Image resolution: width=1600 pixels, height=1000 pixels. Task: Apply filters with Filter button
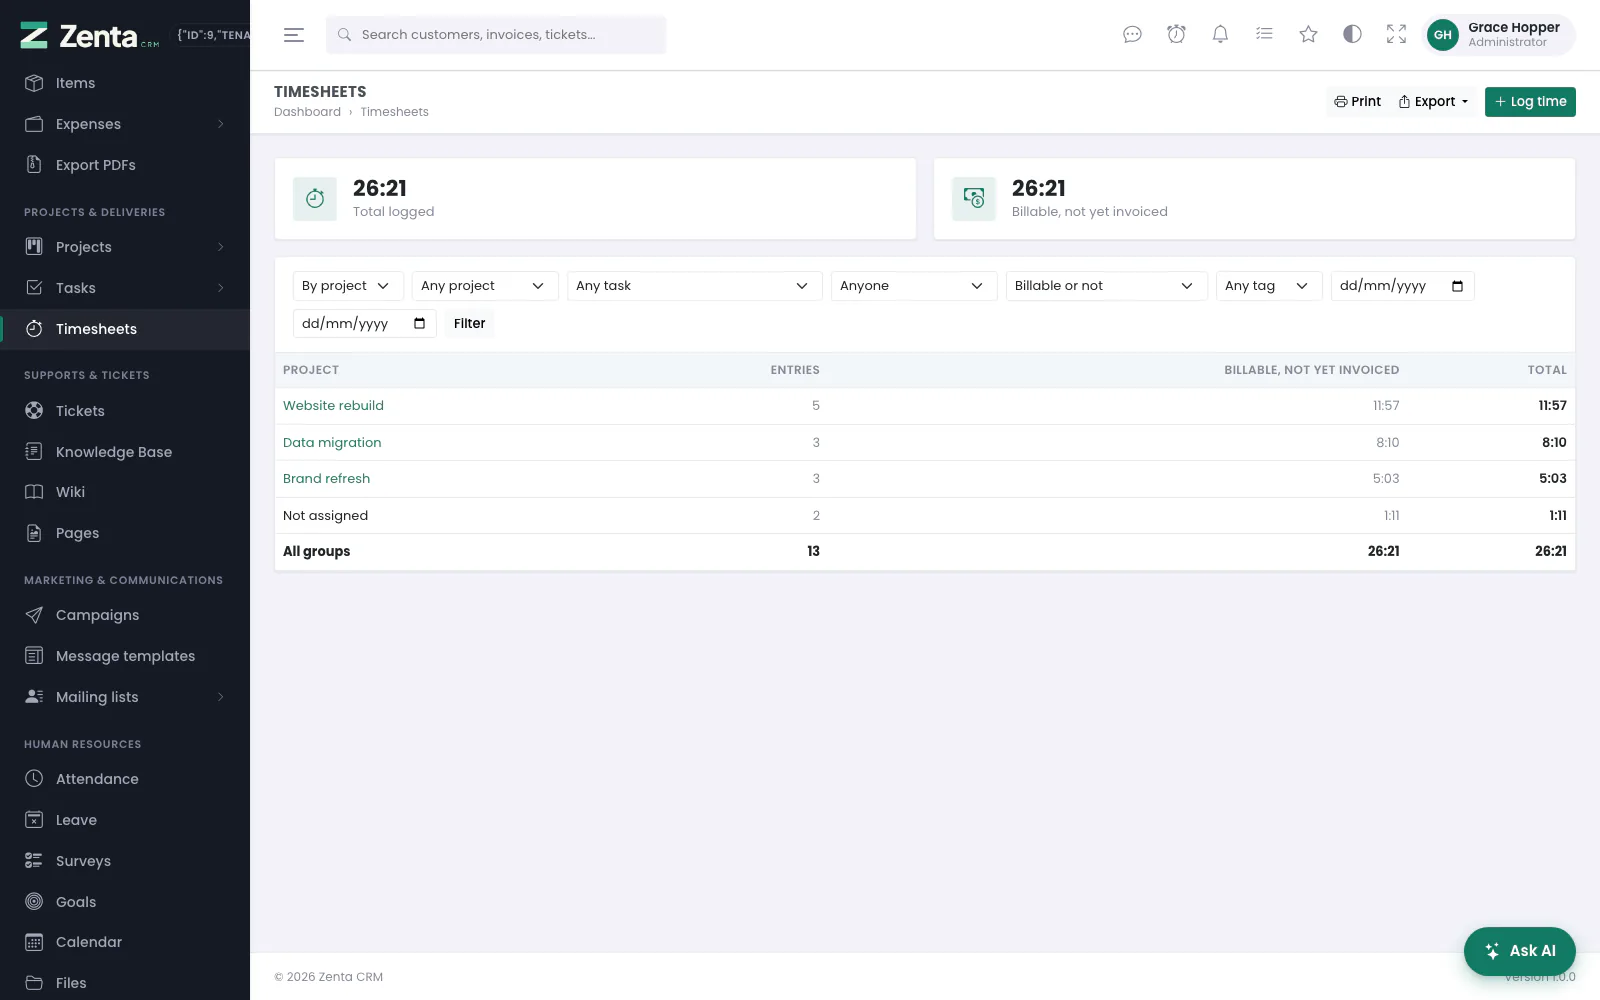(469, 323)
